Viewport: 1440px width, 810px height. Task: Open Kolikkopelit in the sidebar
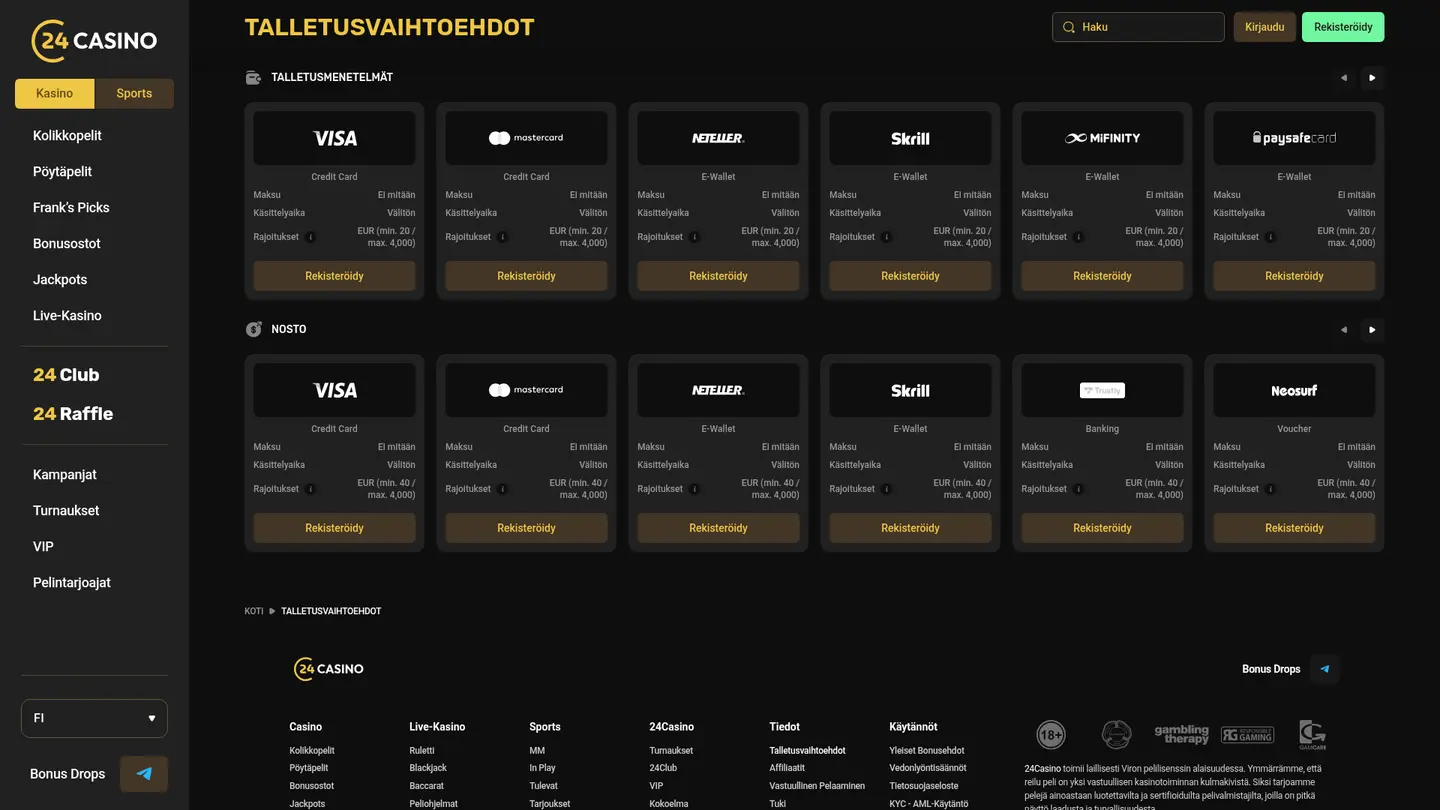(x=67, y=136)
